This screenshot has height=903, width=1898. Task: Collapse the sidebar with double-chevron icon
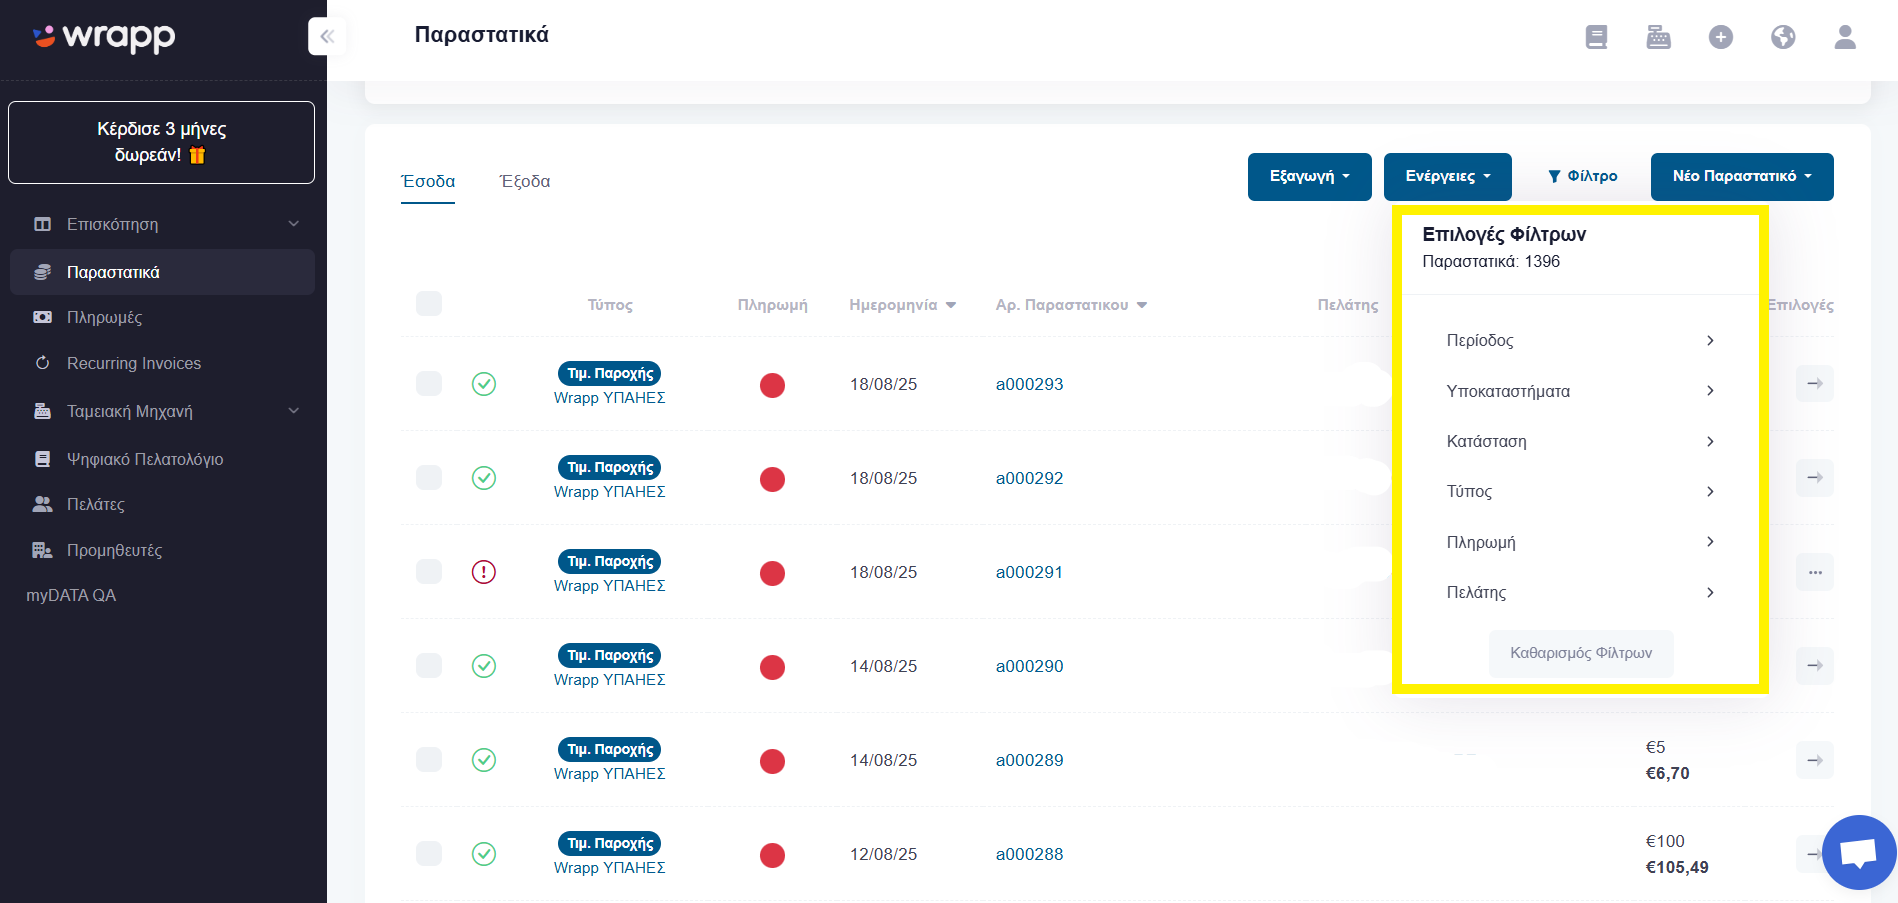pos(326,37)
